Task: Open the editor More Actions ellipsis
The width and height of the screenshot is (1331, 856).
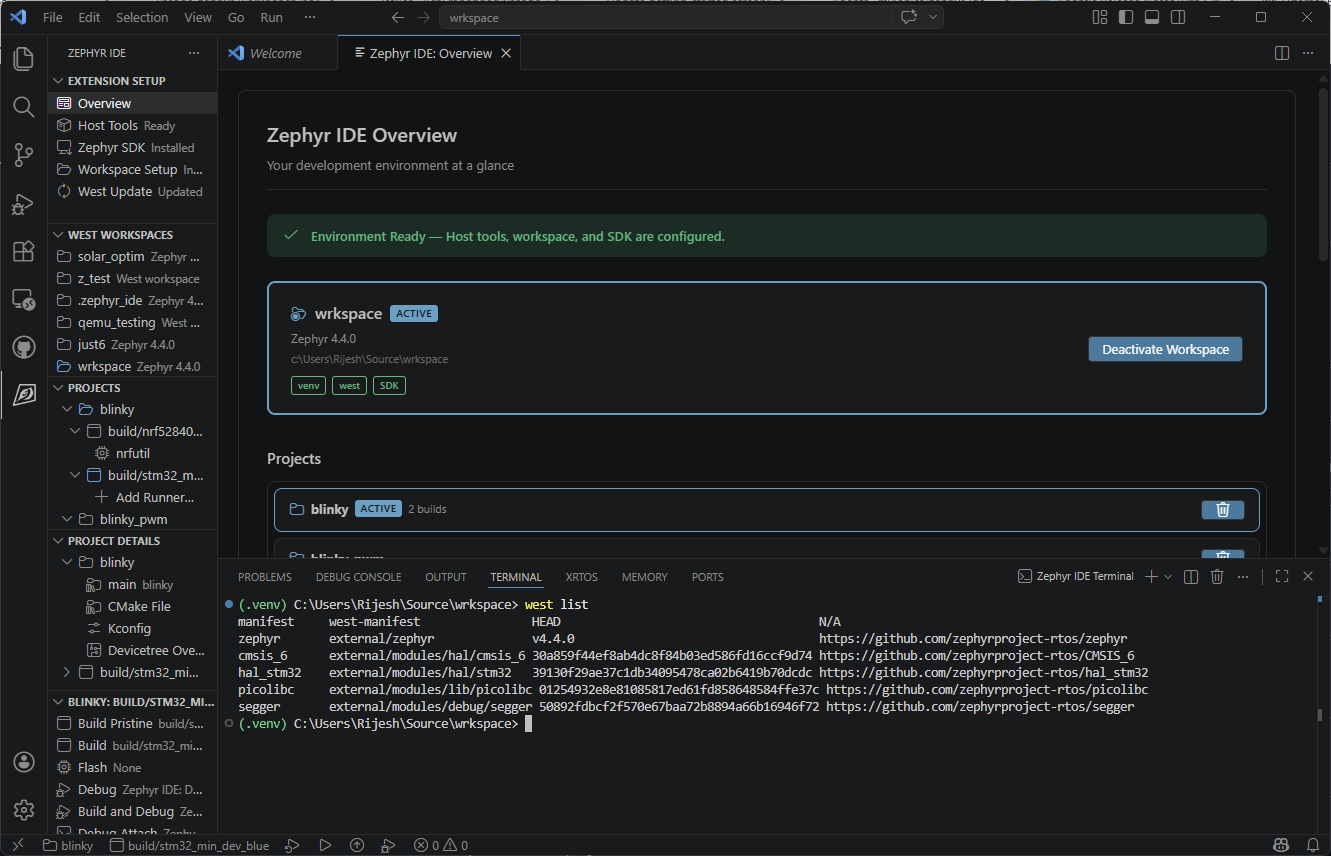Action: (1308, 53)
